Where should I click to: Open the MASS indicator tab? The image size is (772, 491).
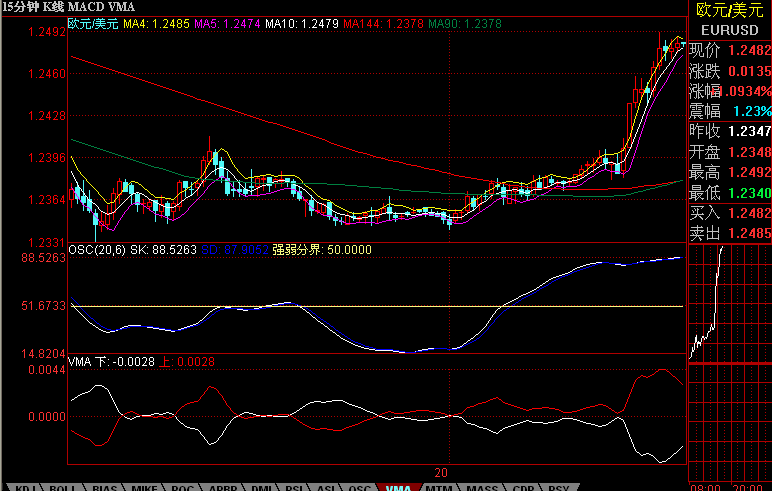coord(481,487)
